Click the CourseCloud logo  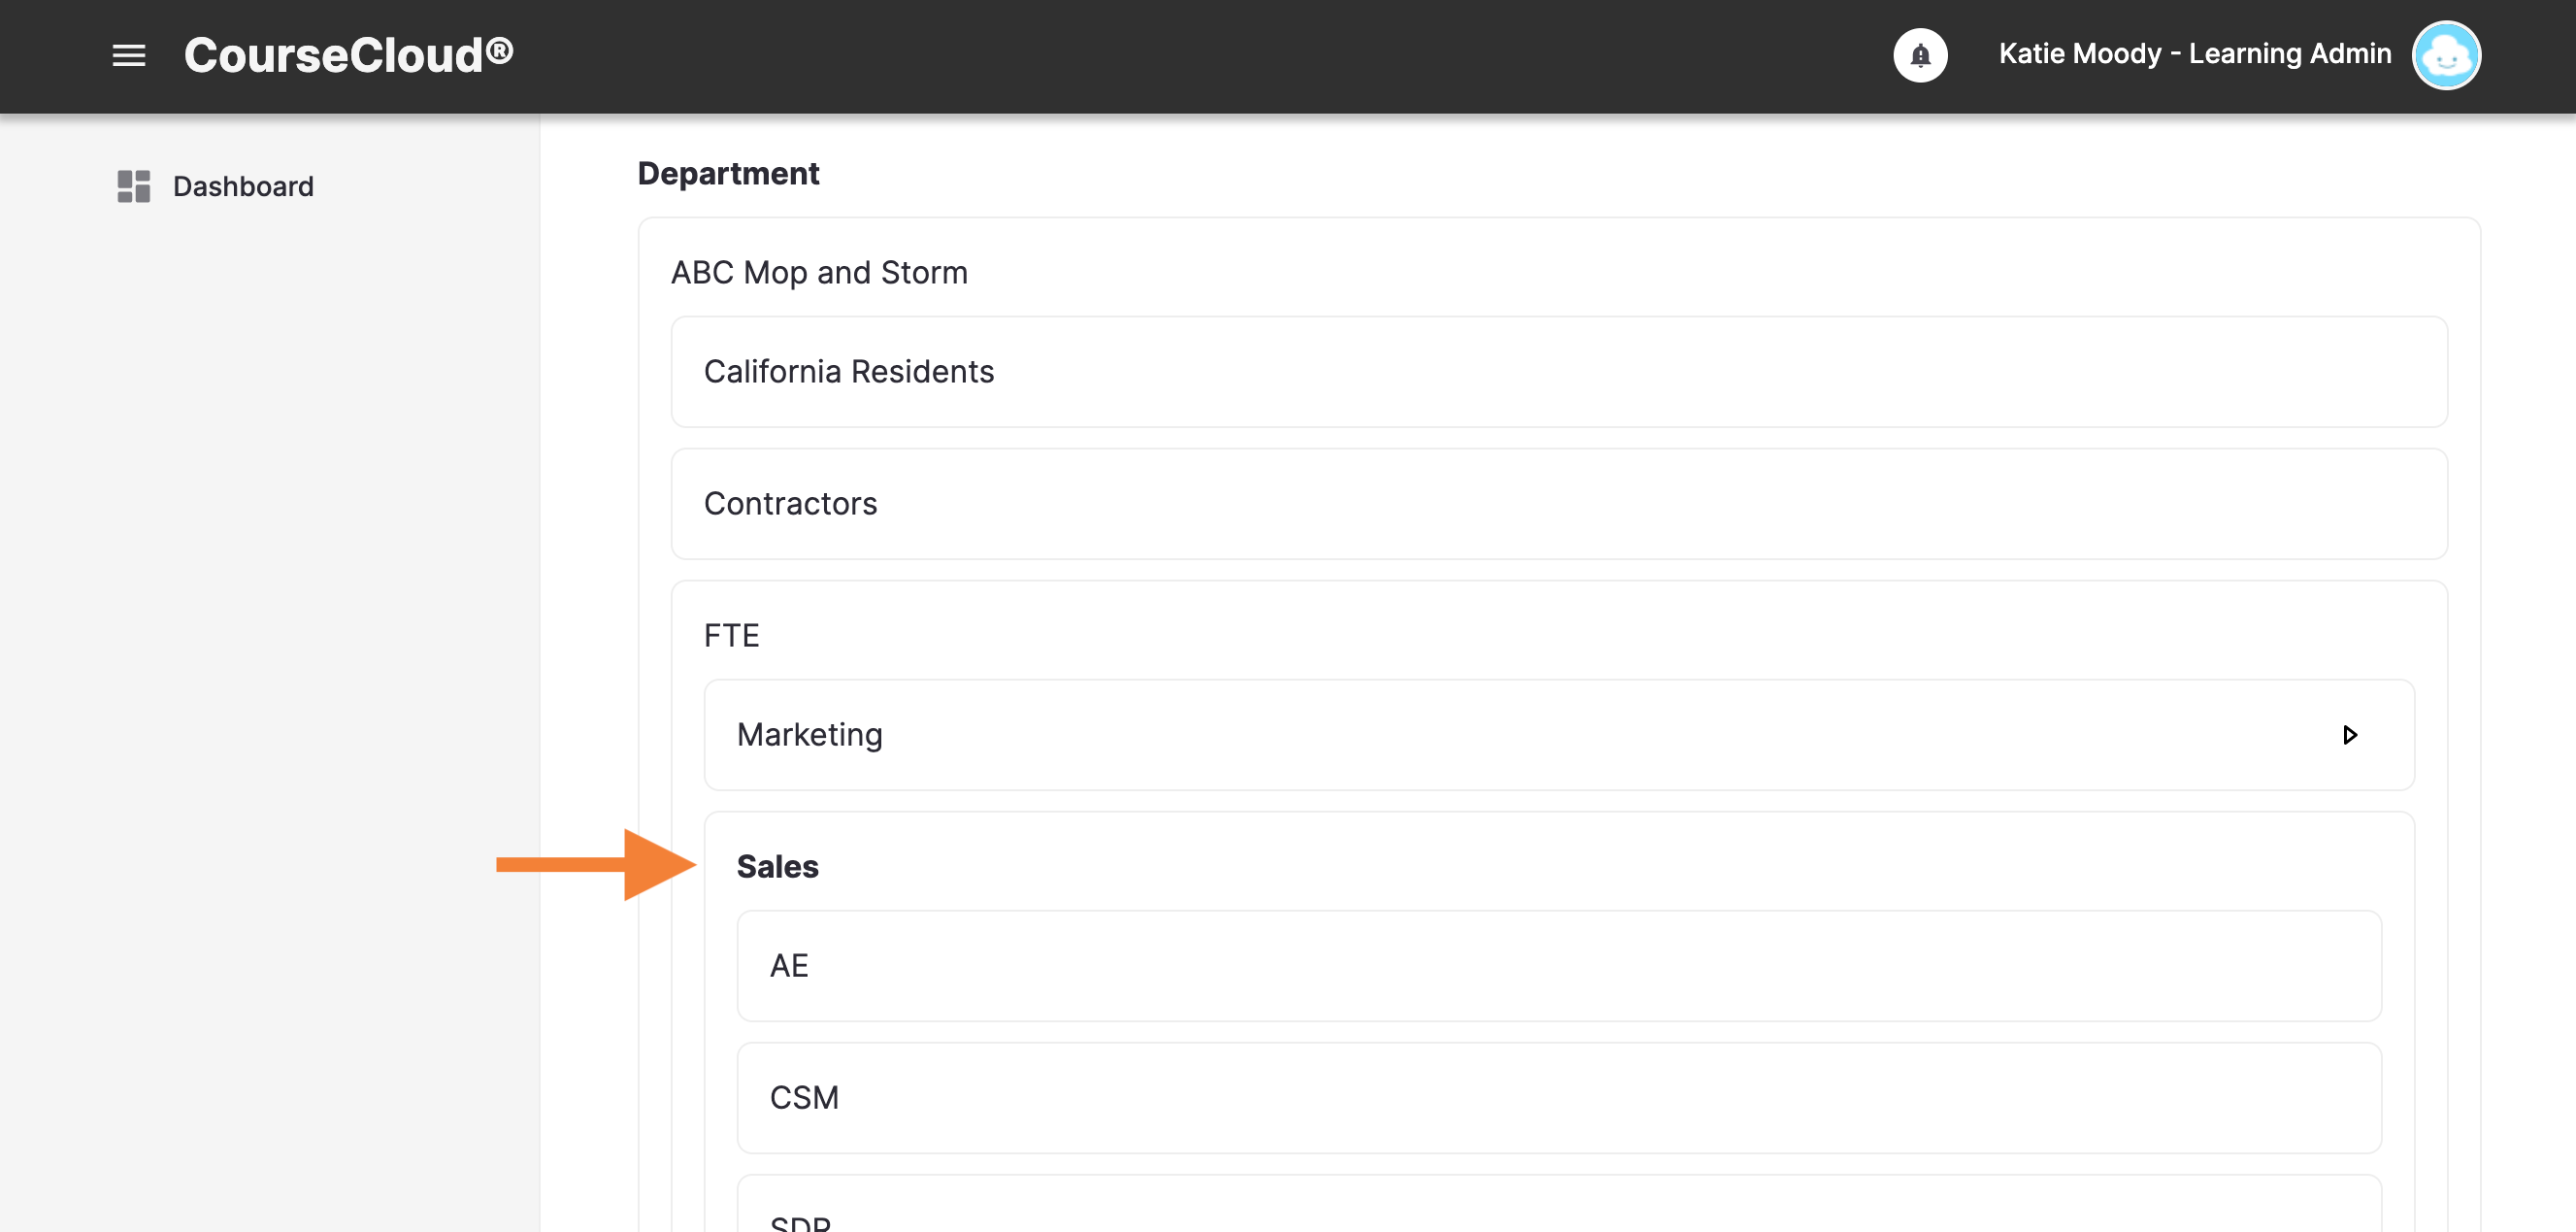coord(349,55)
